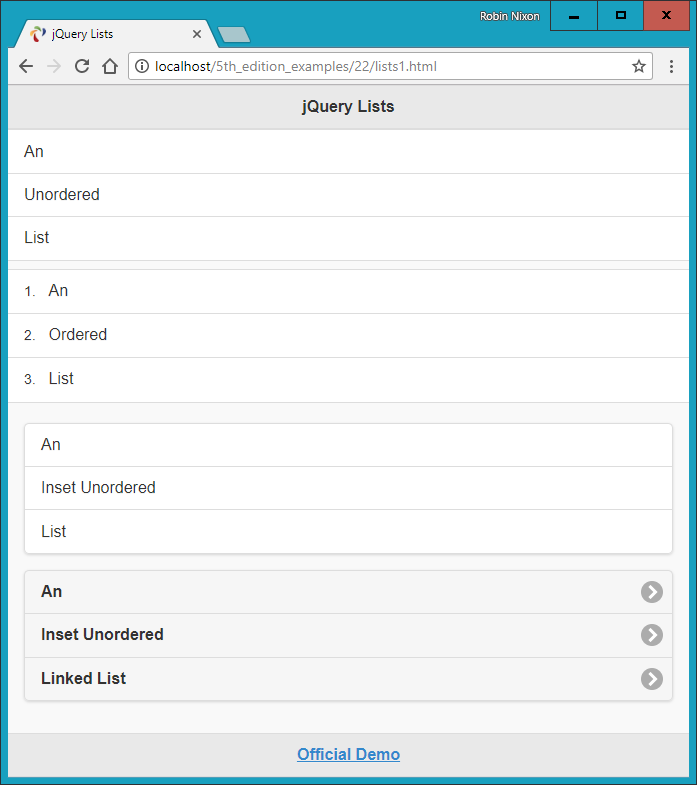Select item 2. Ordered

pyautogui.click(x=348, y=335)
